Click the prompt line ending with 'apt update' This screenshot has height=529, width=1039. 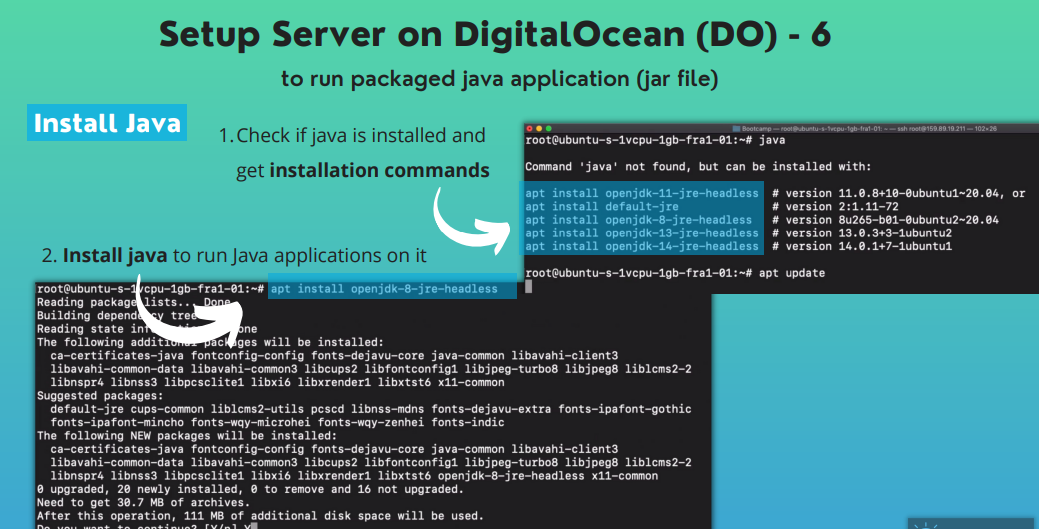[675, 273]
